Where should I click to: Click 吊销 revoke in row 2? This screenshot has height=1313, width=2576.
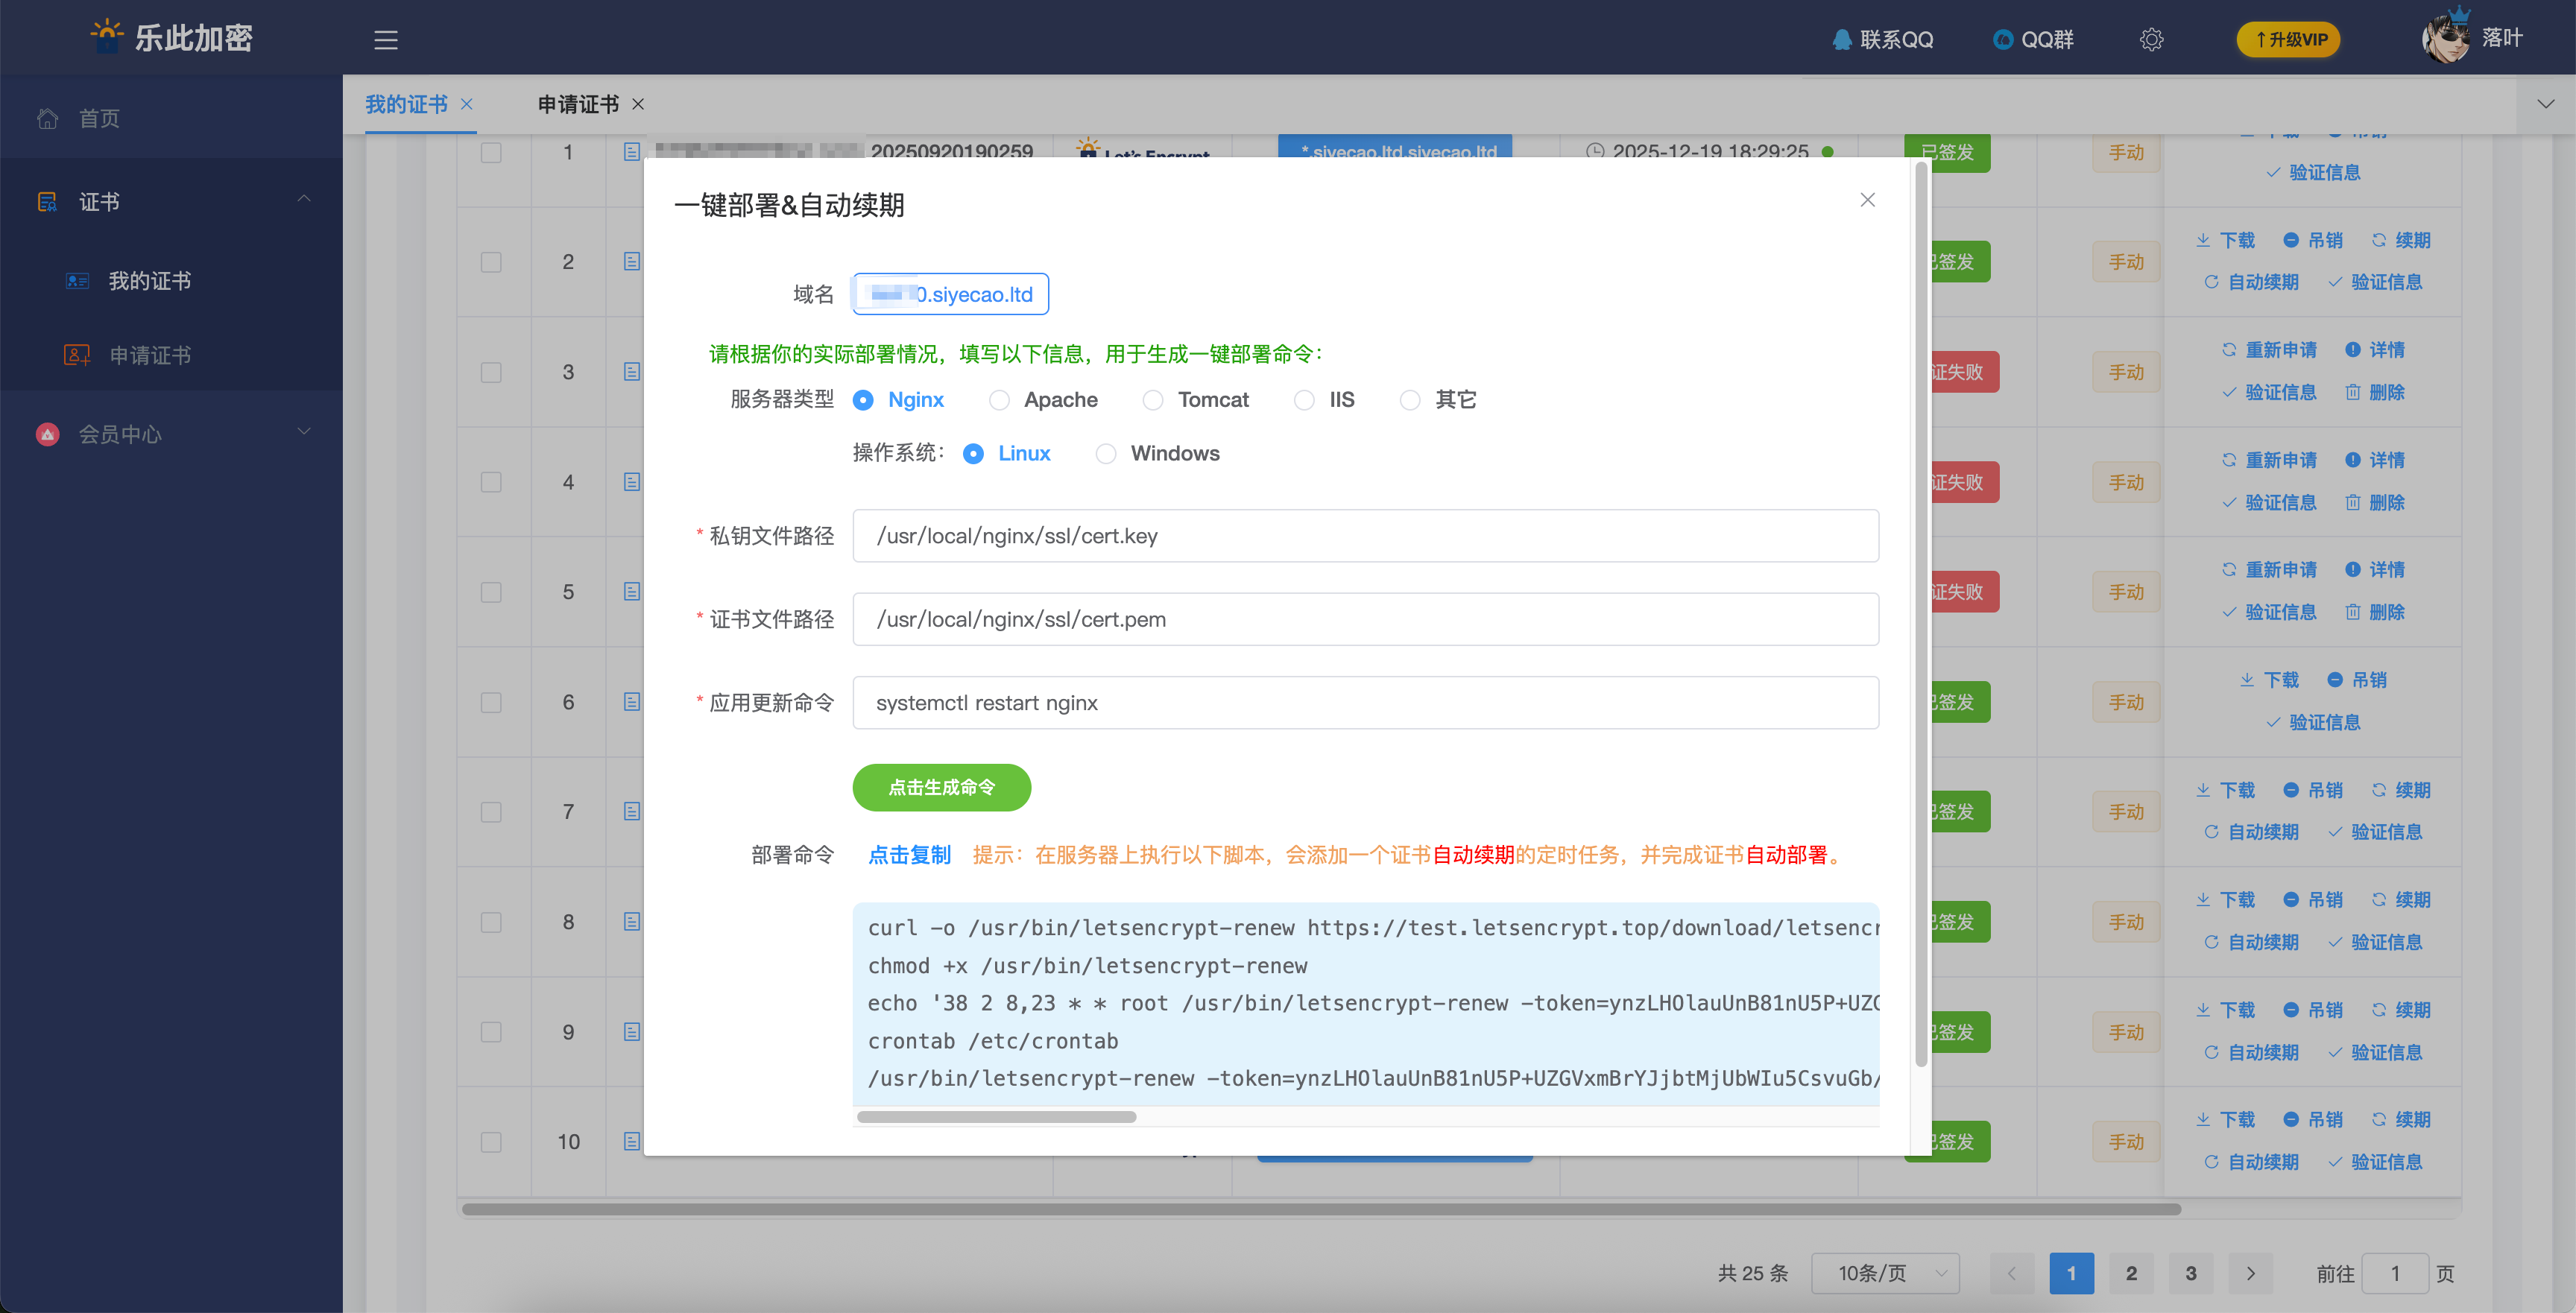[x=2313, y=240]
